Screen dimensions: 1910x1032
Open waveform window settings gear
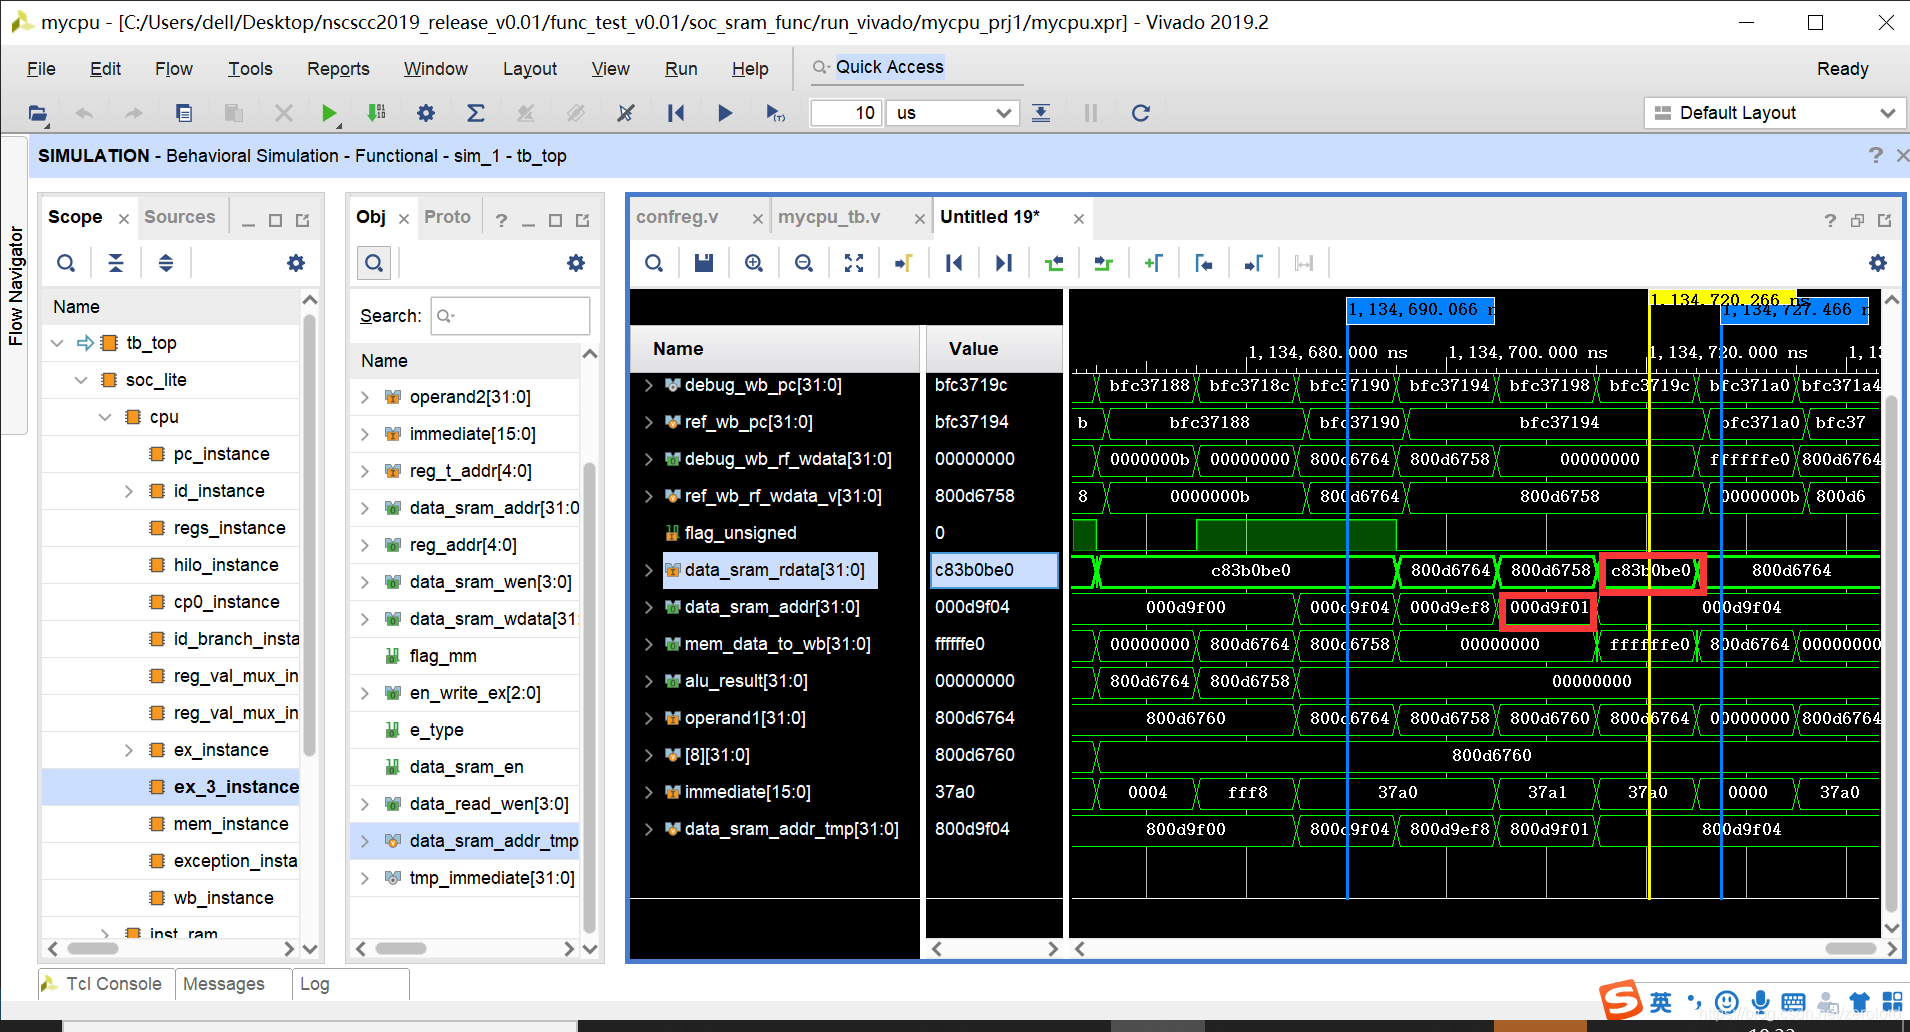(1878, 263)
